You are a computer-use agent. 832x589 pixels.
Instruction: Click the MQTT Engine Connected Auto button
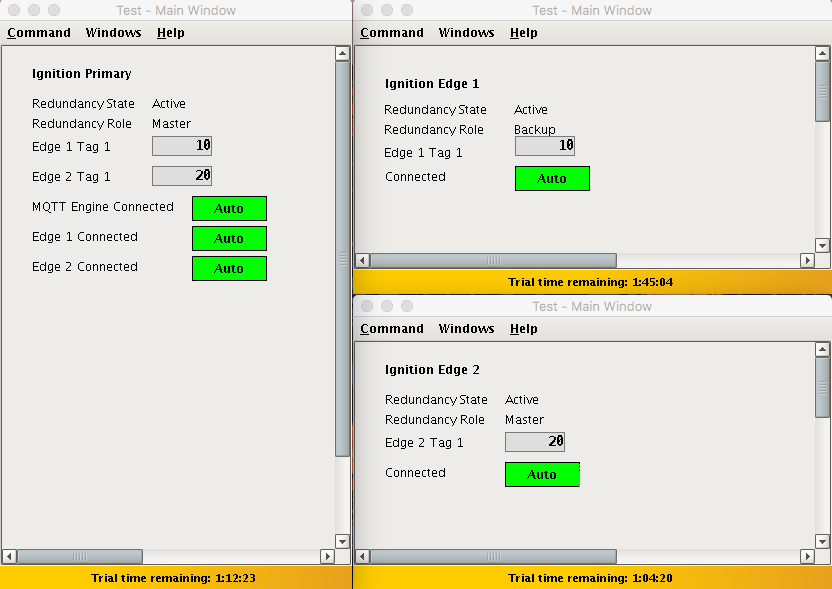229,209
